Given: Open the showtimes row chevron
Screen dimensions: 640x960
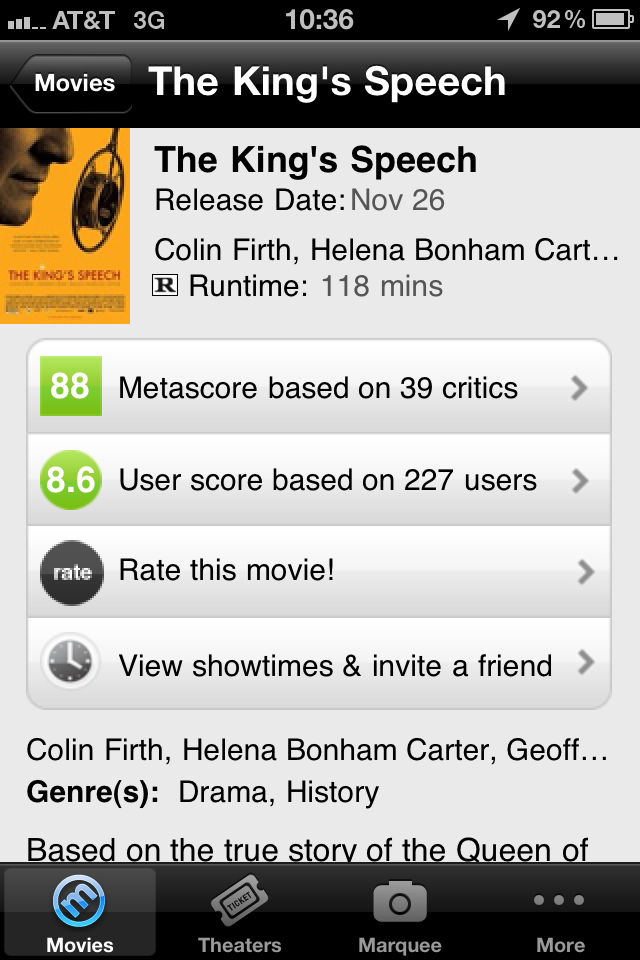Looking at the screenshot, I should click(x=585, y=663).
